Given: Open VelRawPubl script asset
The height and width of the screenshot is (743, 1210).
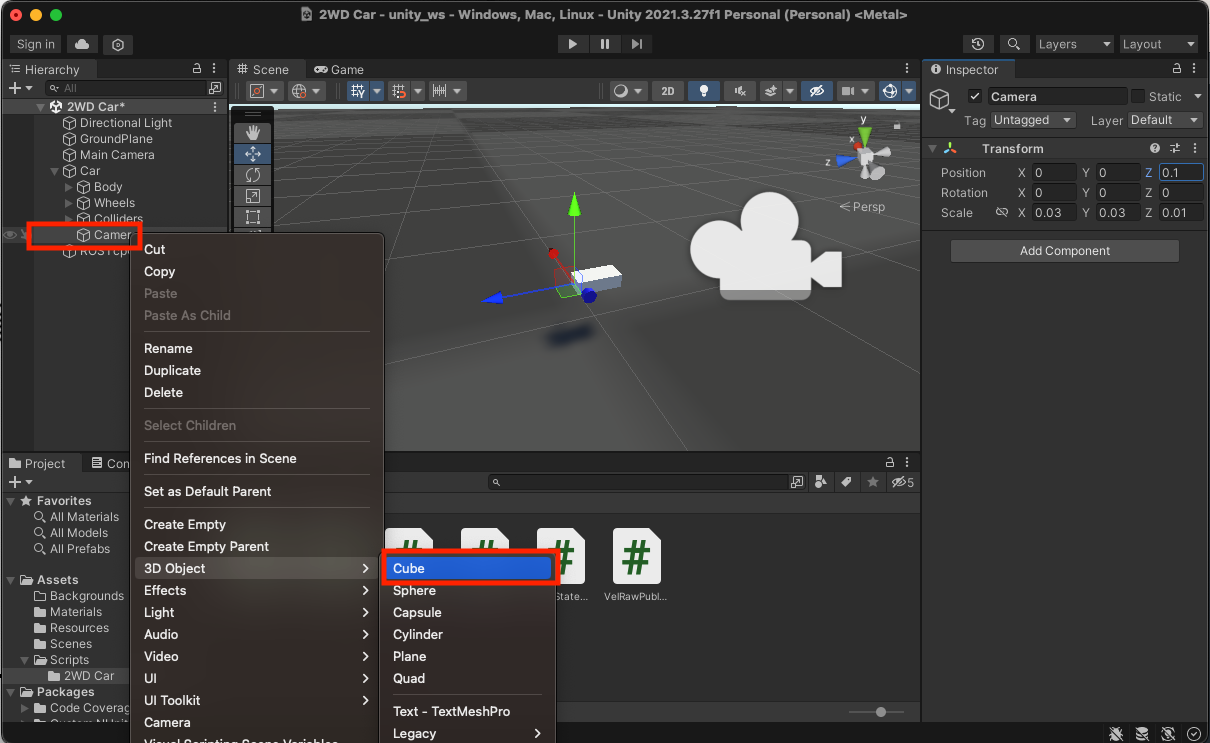Looking at the screenshot, I should [x=636, y=565].
